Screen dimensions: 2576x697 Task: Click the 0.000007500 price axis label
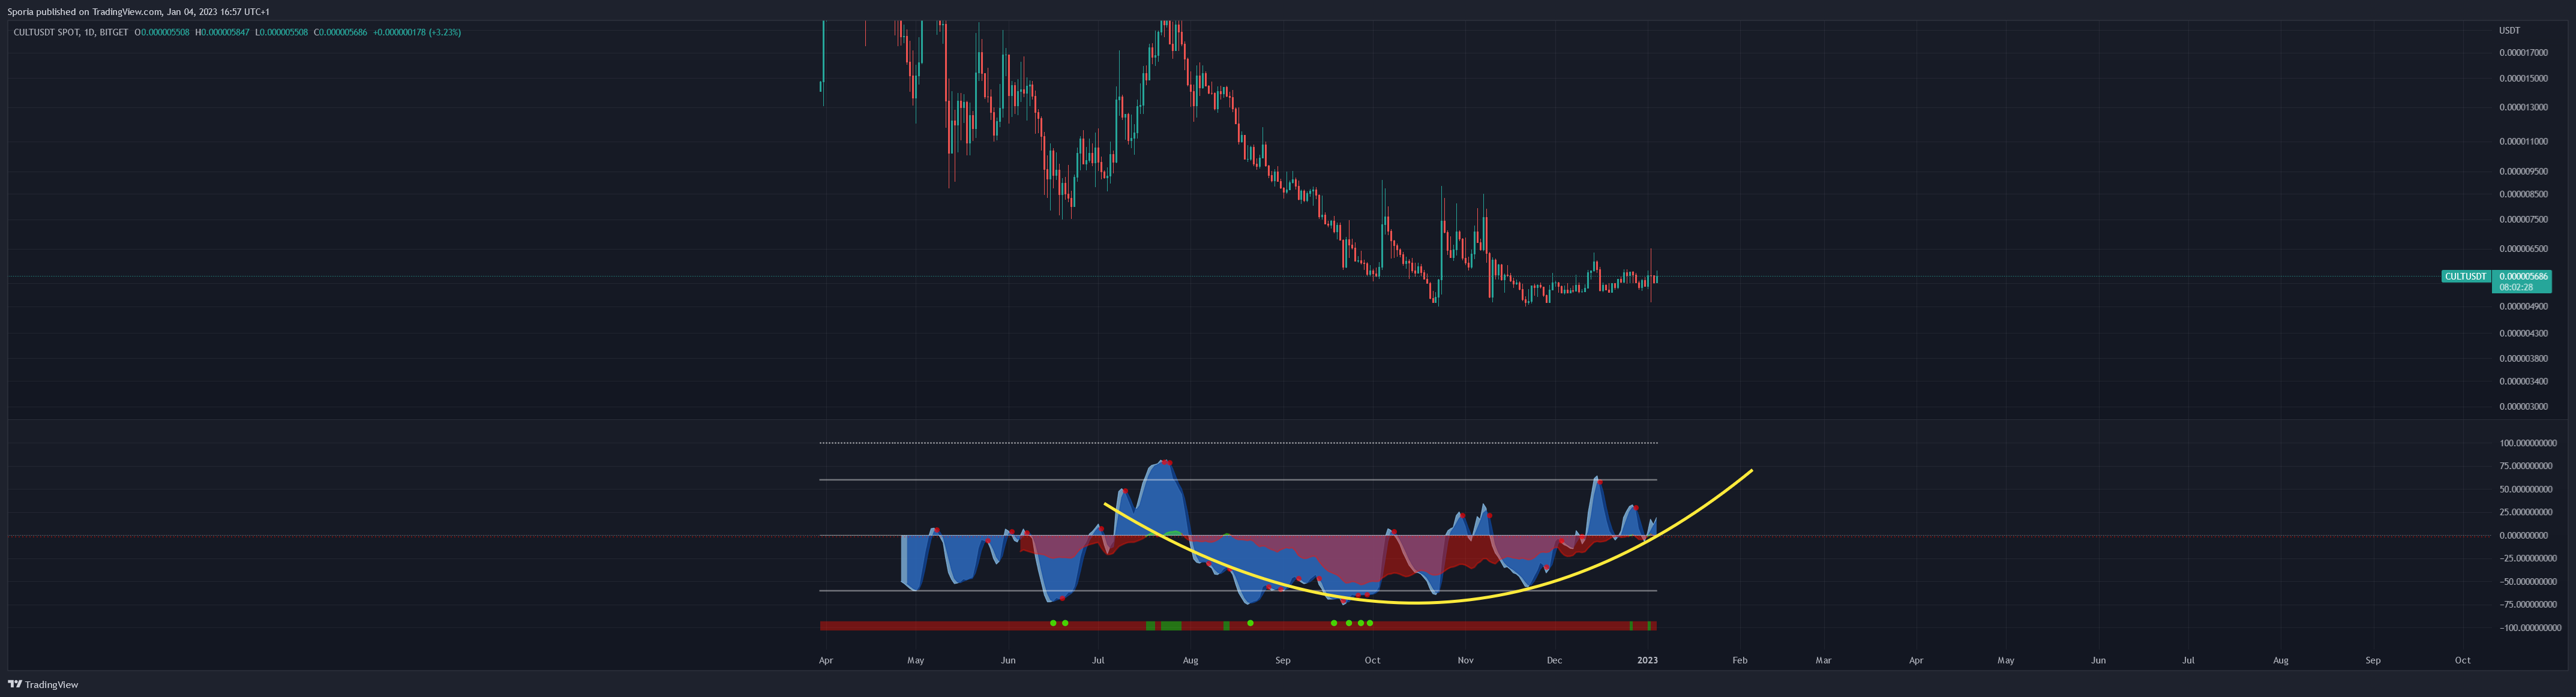point(2524,220)
